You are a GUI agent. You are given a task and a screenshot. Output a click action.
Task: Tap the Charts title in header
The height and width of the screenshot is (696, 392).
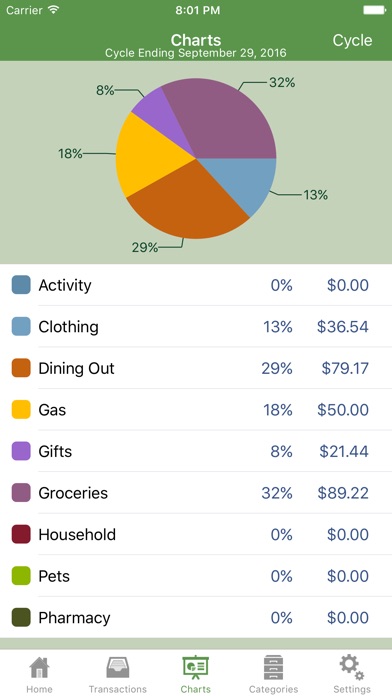[196, 40]
